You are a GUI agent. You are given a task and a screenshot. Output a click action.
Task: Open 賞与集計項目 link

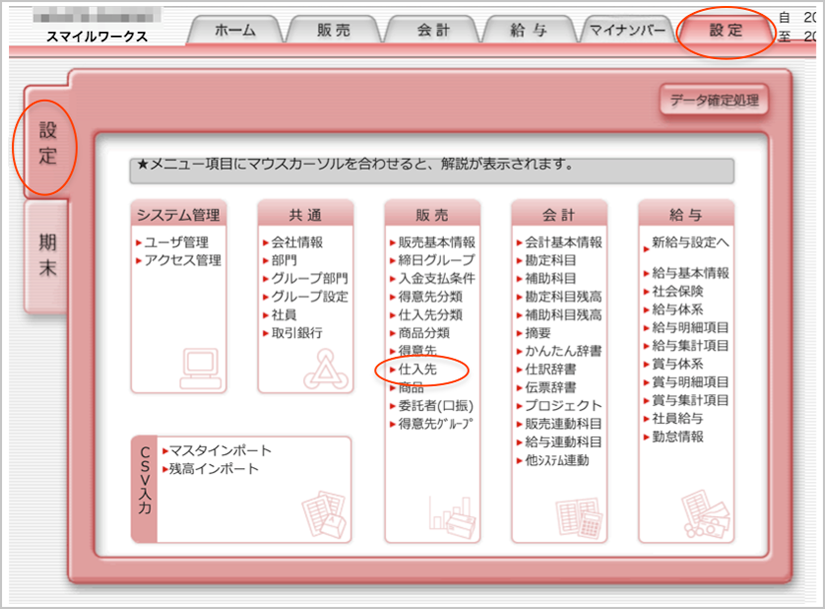(691, 400)
